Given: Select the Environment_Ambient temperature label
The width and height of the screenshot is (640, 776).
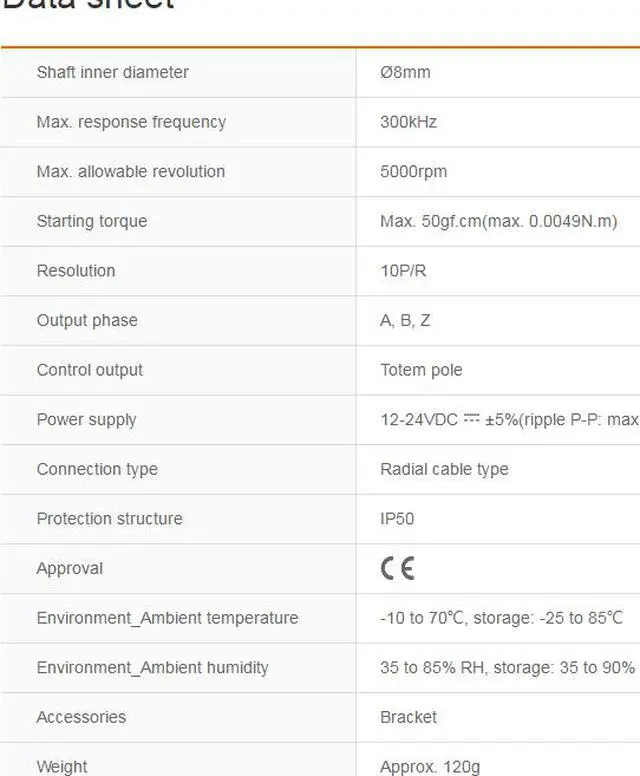Looking at the screenshot, I should pyautogui.click(x=168, y=618).
